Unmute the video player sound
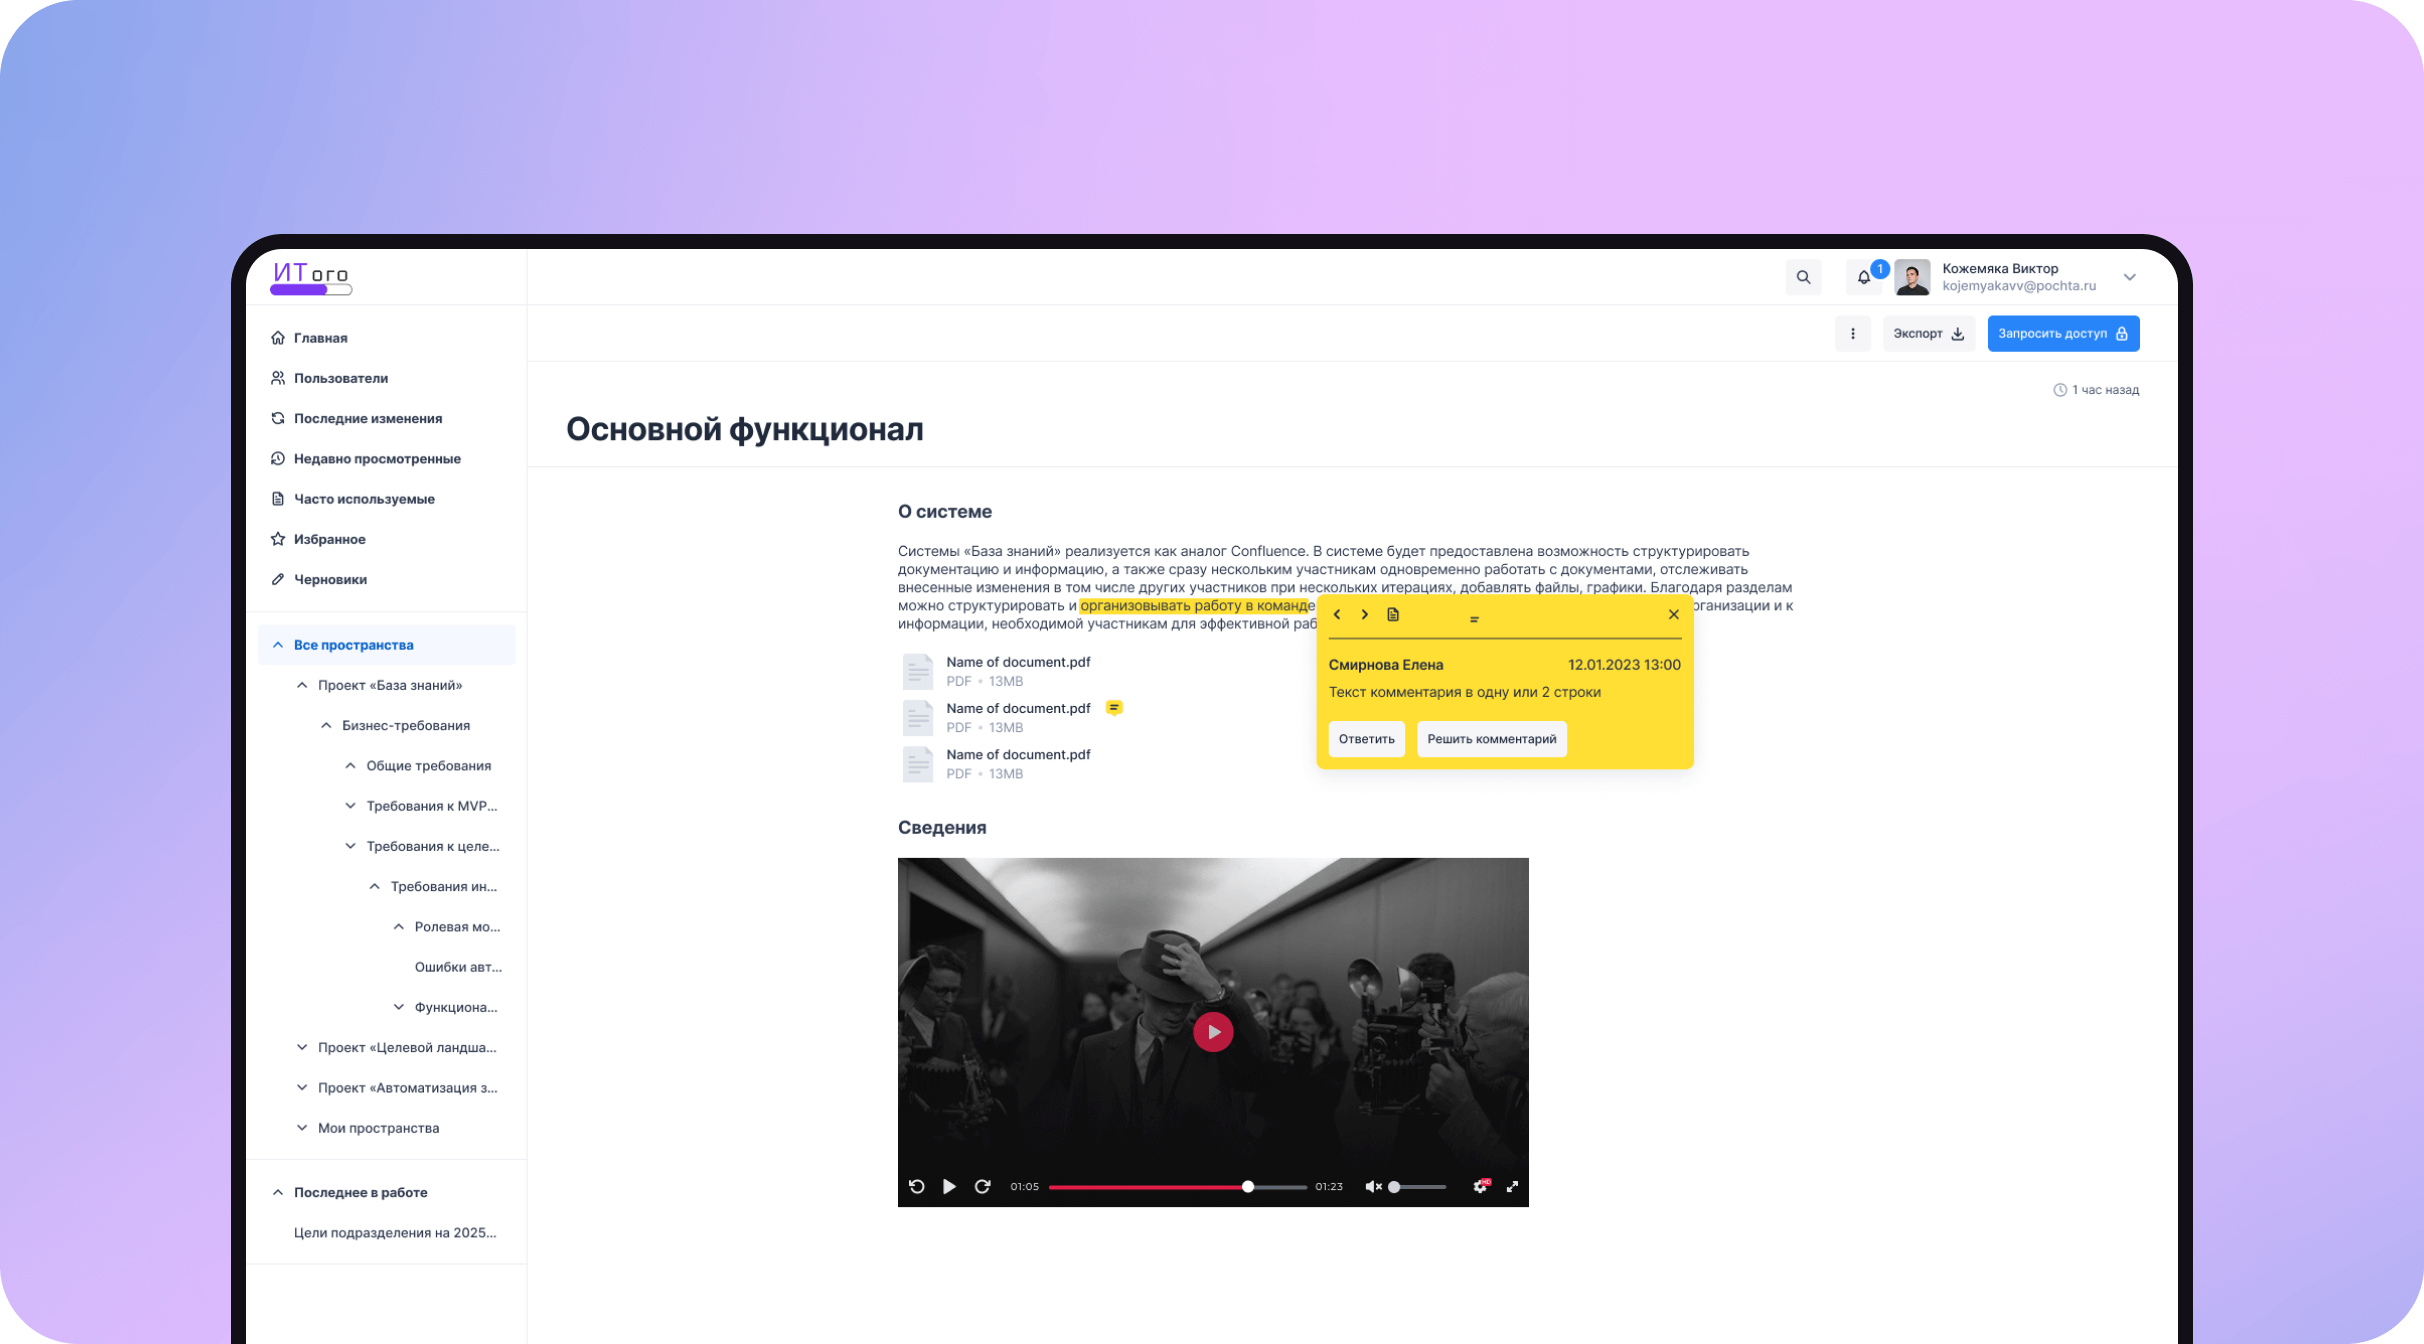 click(1372, 1187)
